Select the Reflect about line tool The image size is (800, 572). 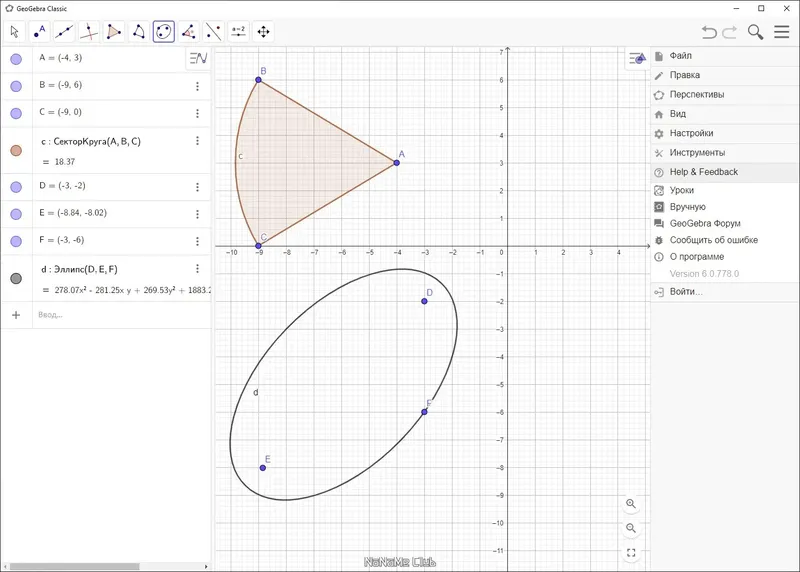pos(214,32)
